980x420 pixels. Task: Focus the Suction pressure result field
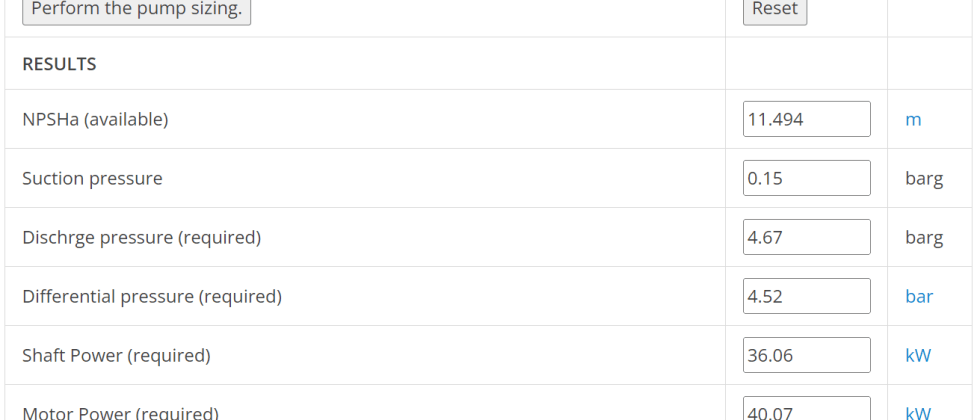point(806,178)
